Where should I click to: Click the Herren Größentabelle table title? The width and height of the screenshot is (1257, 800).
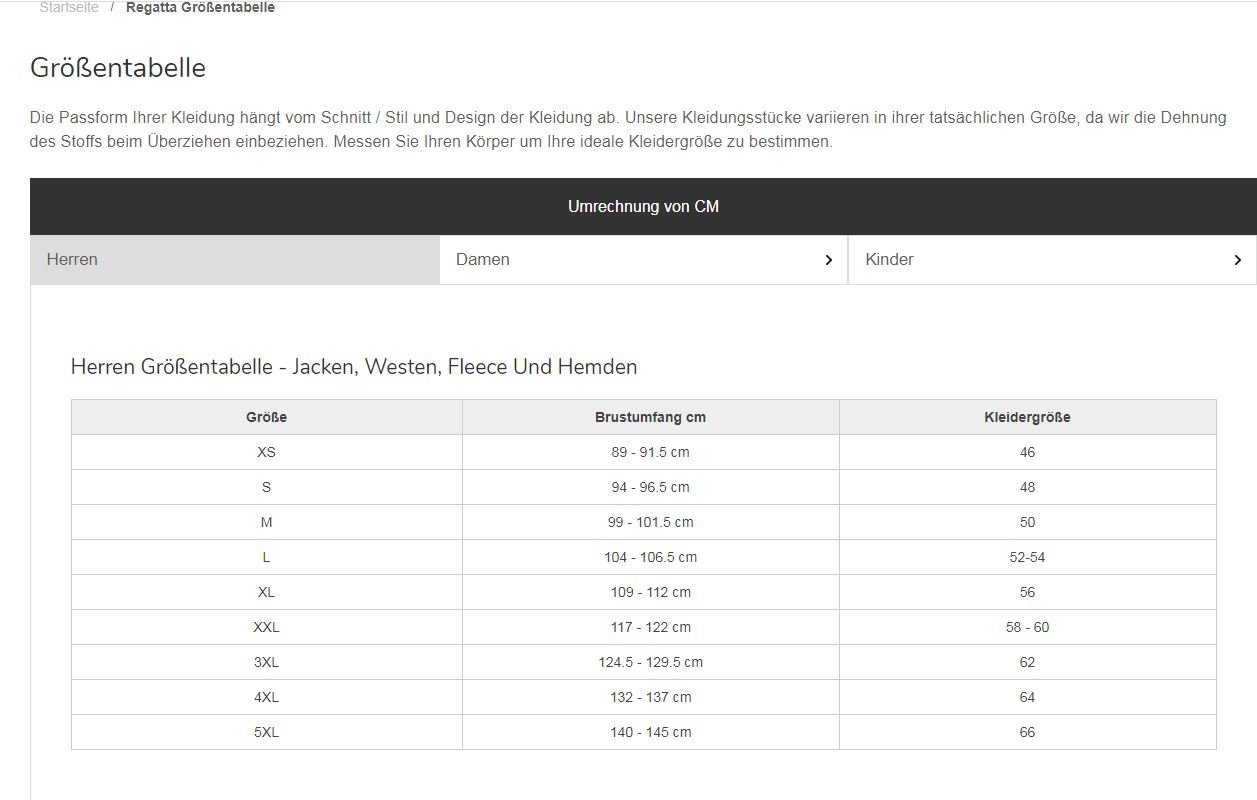tap(354, 367)
